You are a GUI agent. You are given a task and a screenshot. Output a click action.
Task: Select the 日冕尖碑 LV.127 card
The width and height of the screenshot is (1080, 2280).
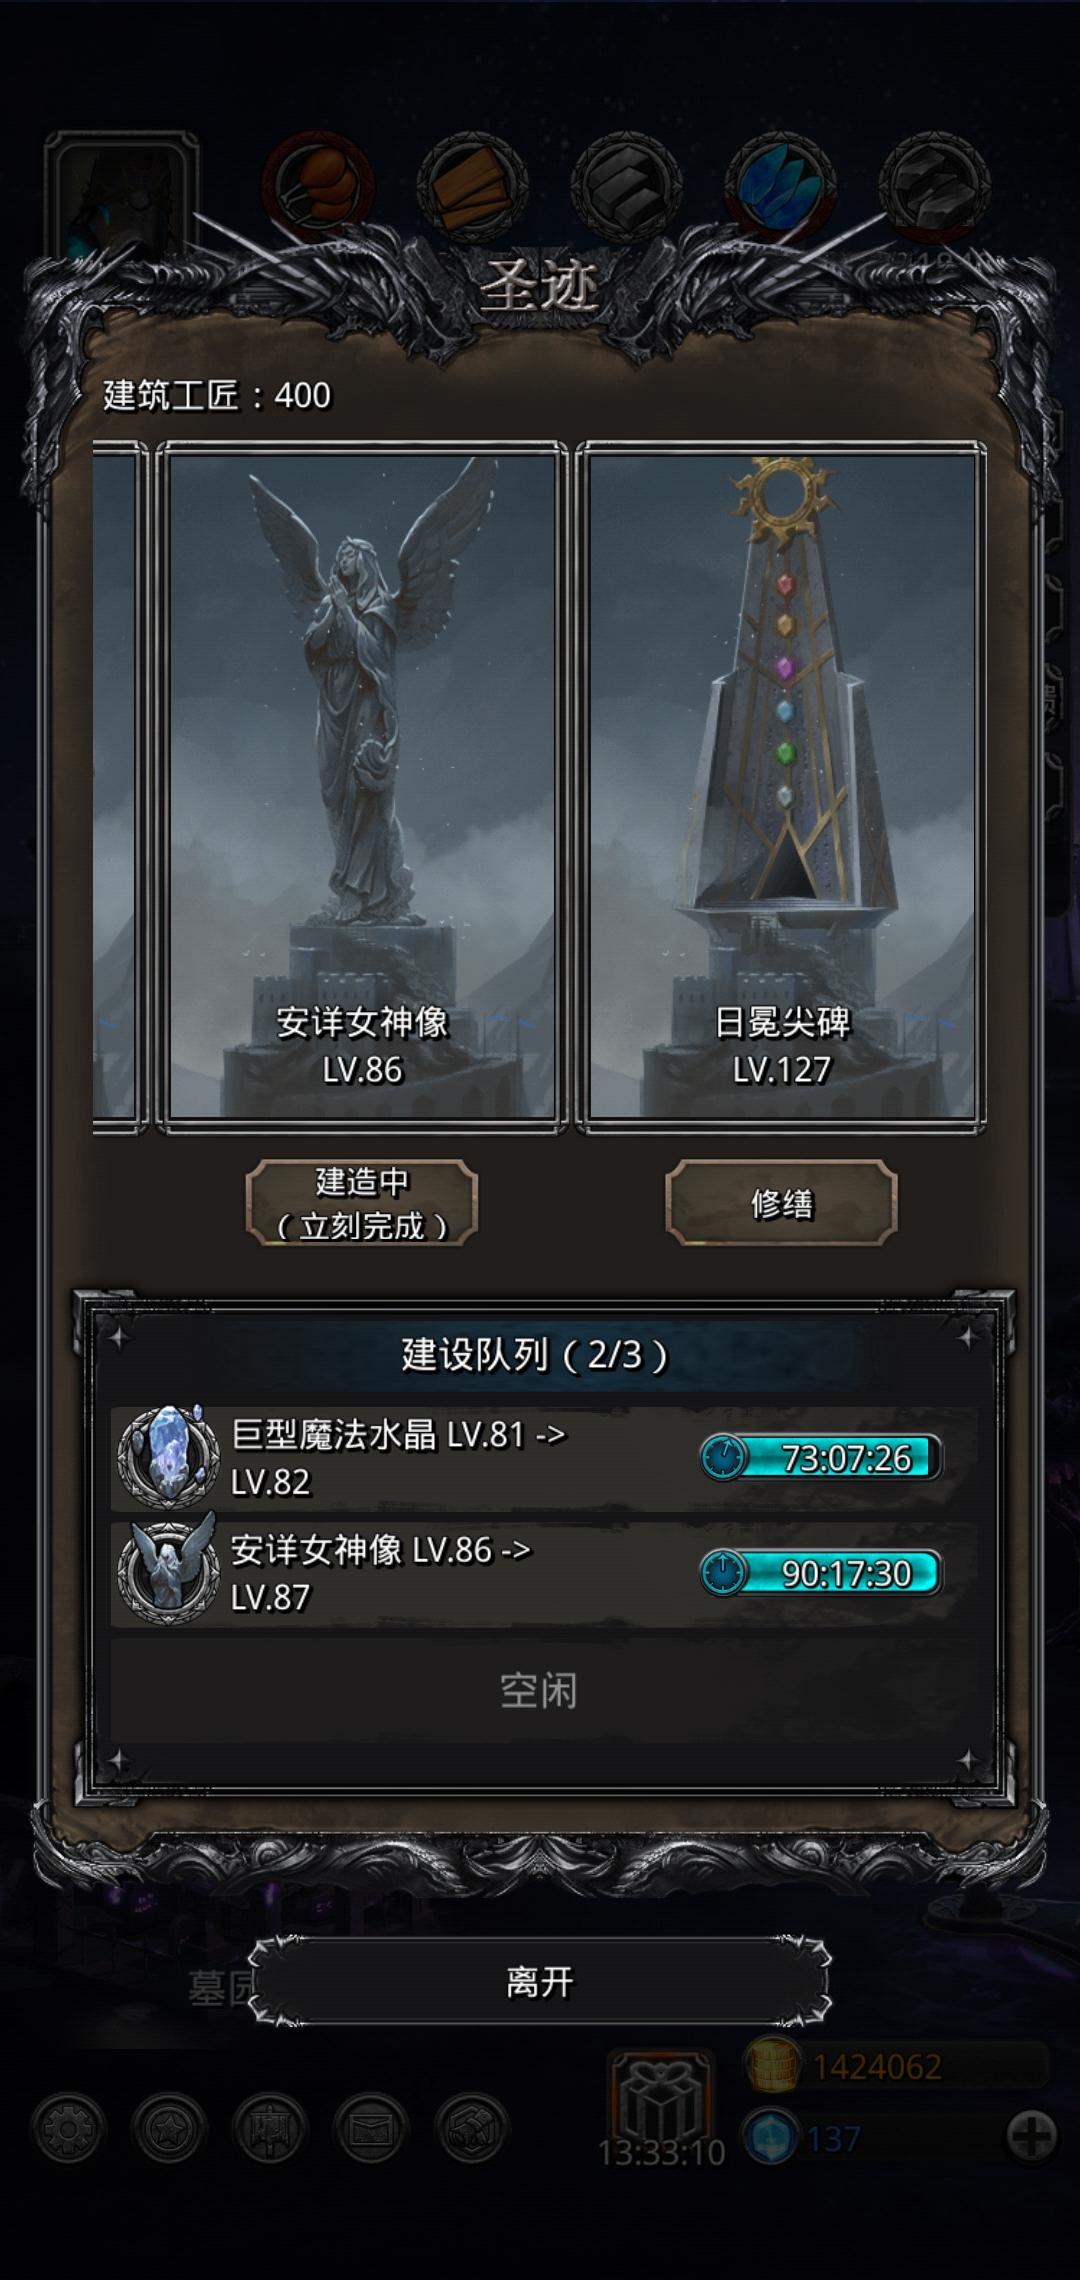pos(781,788)
